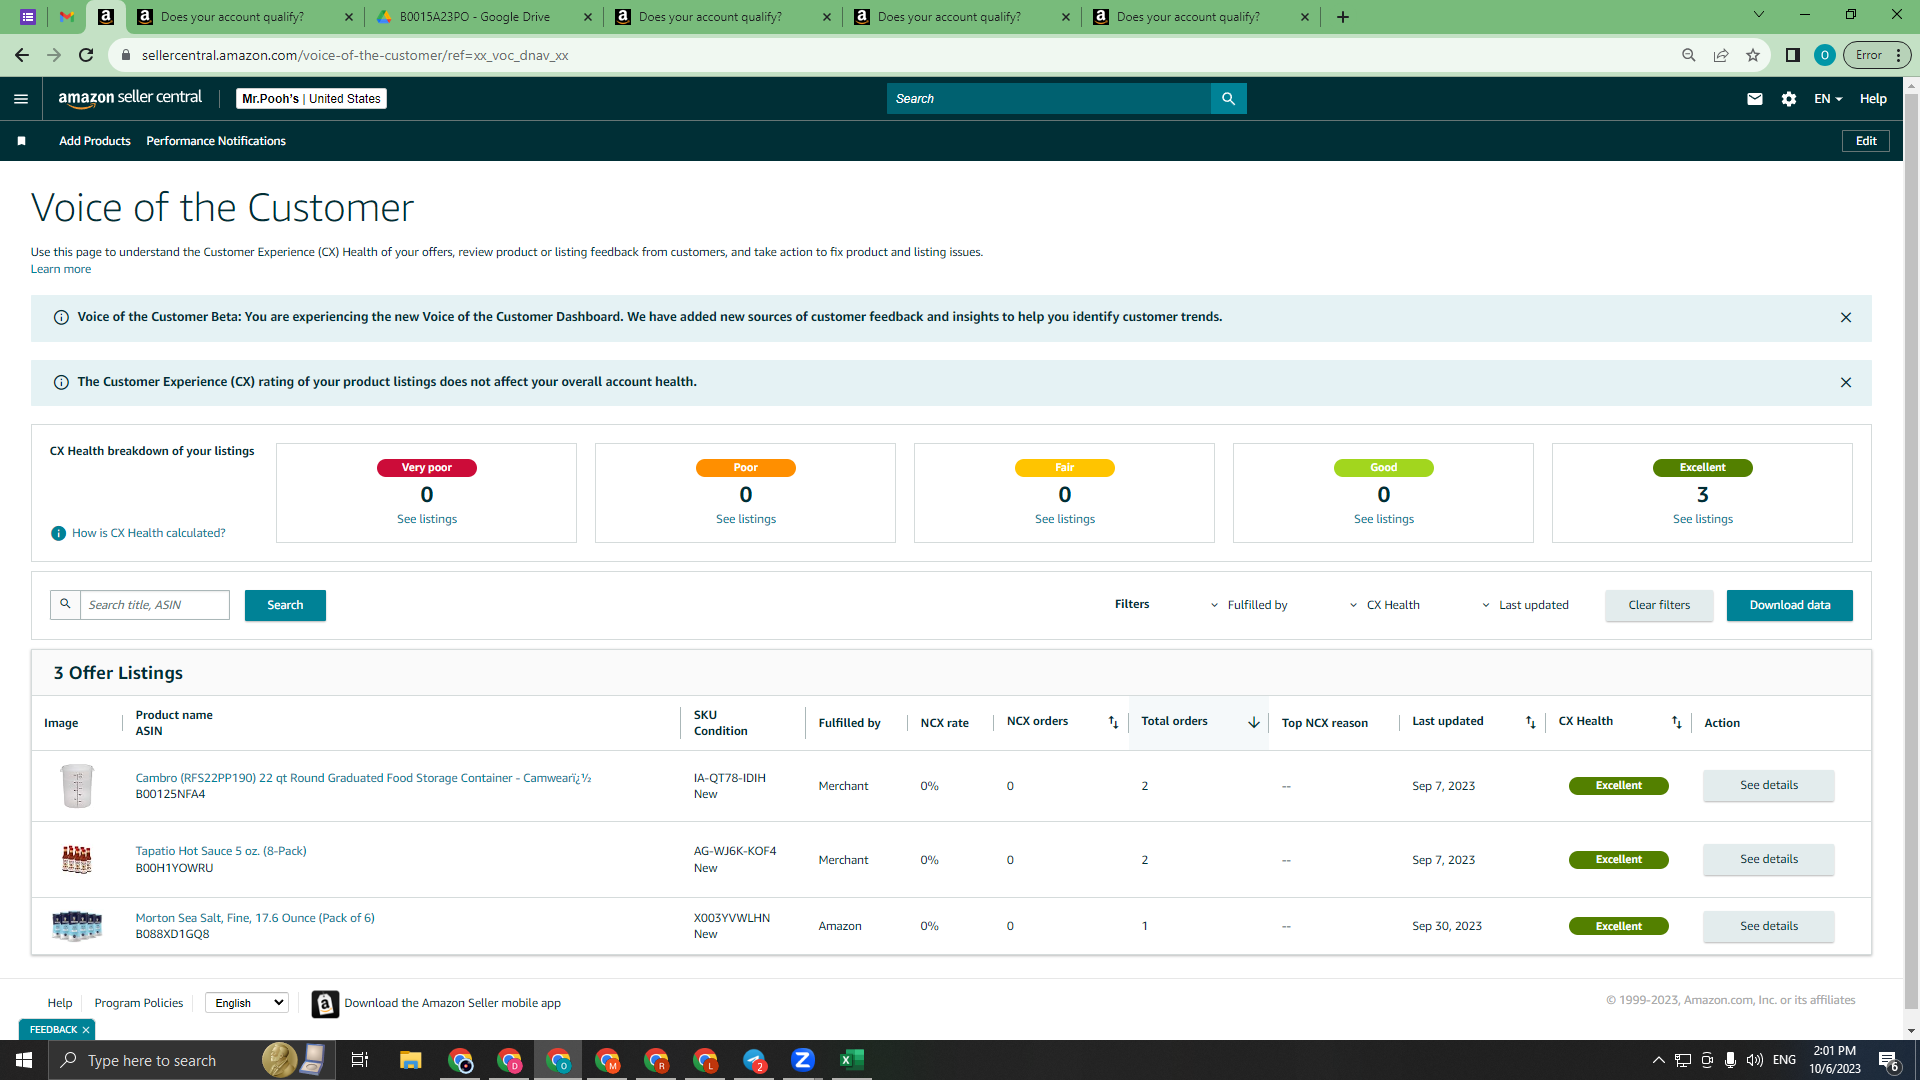Expand the Last updated filter dropdown
Screen dimensions: 1920x1080
point(1525,606)
